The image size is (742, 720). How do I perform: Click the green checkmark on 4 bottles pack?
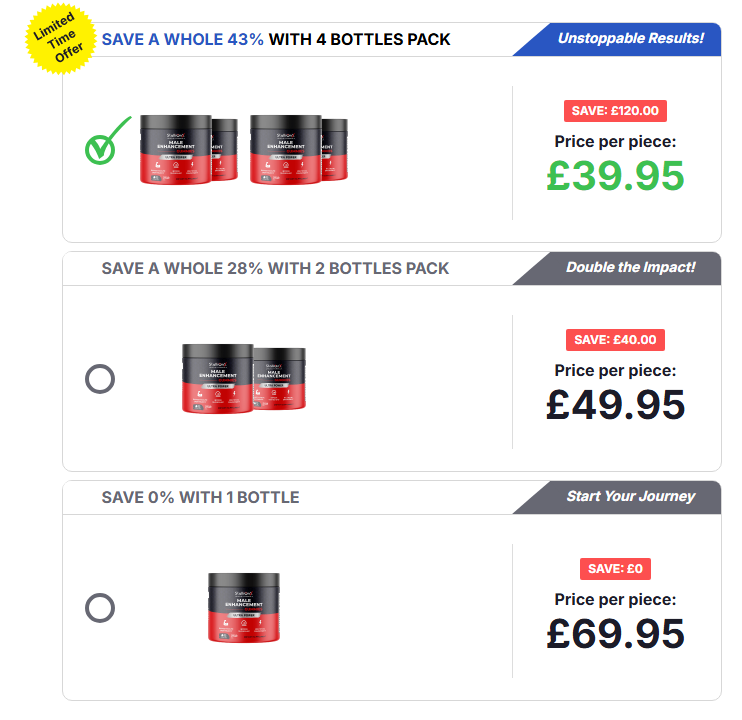107,140
